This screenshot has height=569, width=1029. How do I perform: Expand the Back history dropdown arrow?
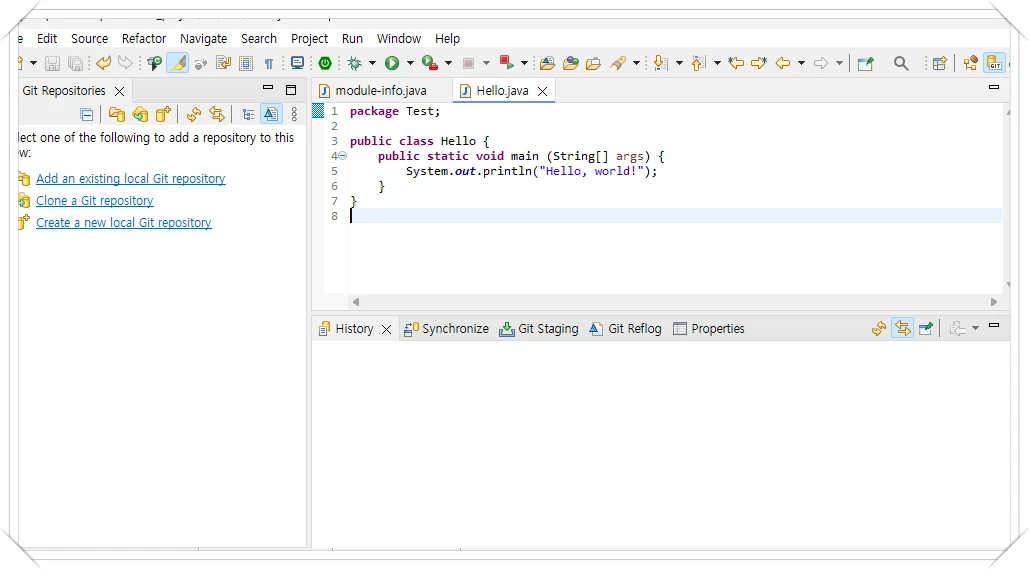point(801,63)
